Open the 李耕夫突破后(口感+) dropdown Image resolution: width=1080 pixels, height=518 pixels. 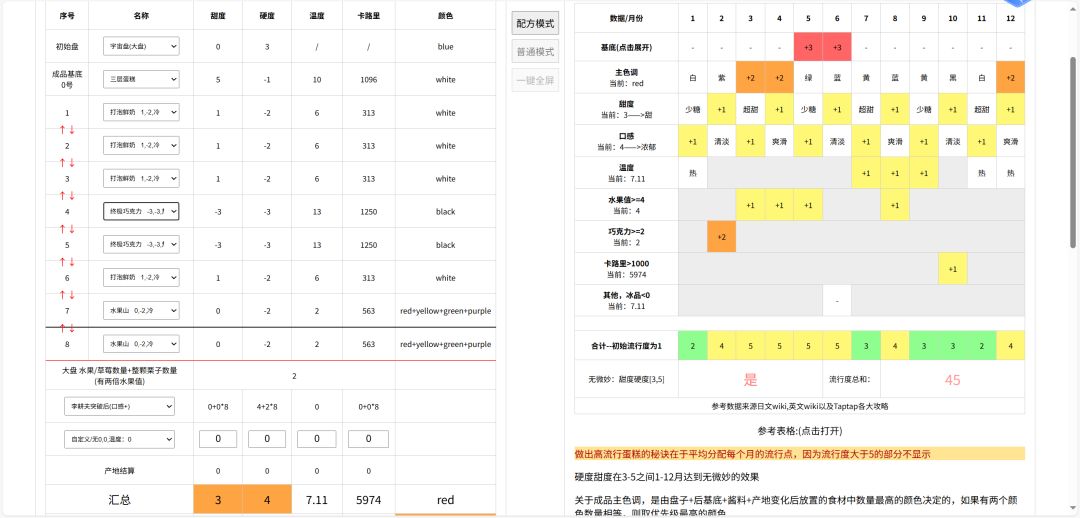click(x=119, y=406)
